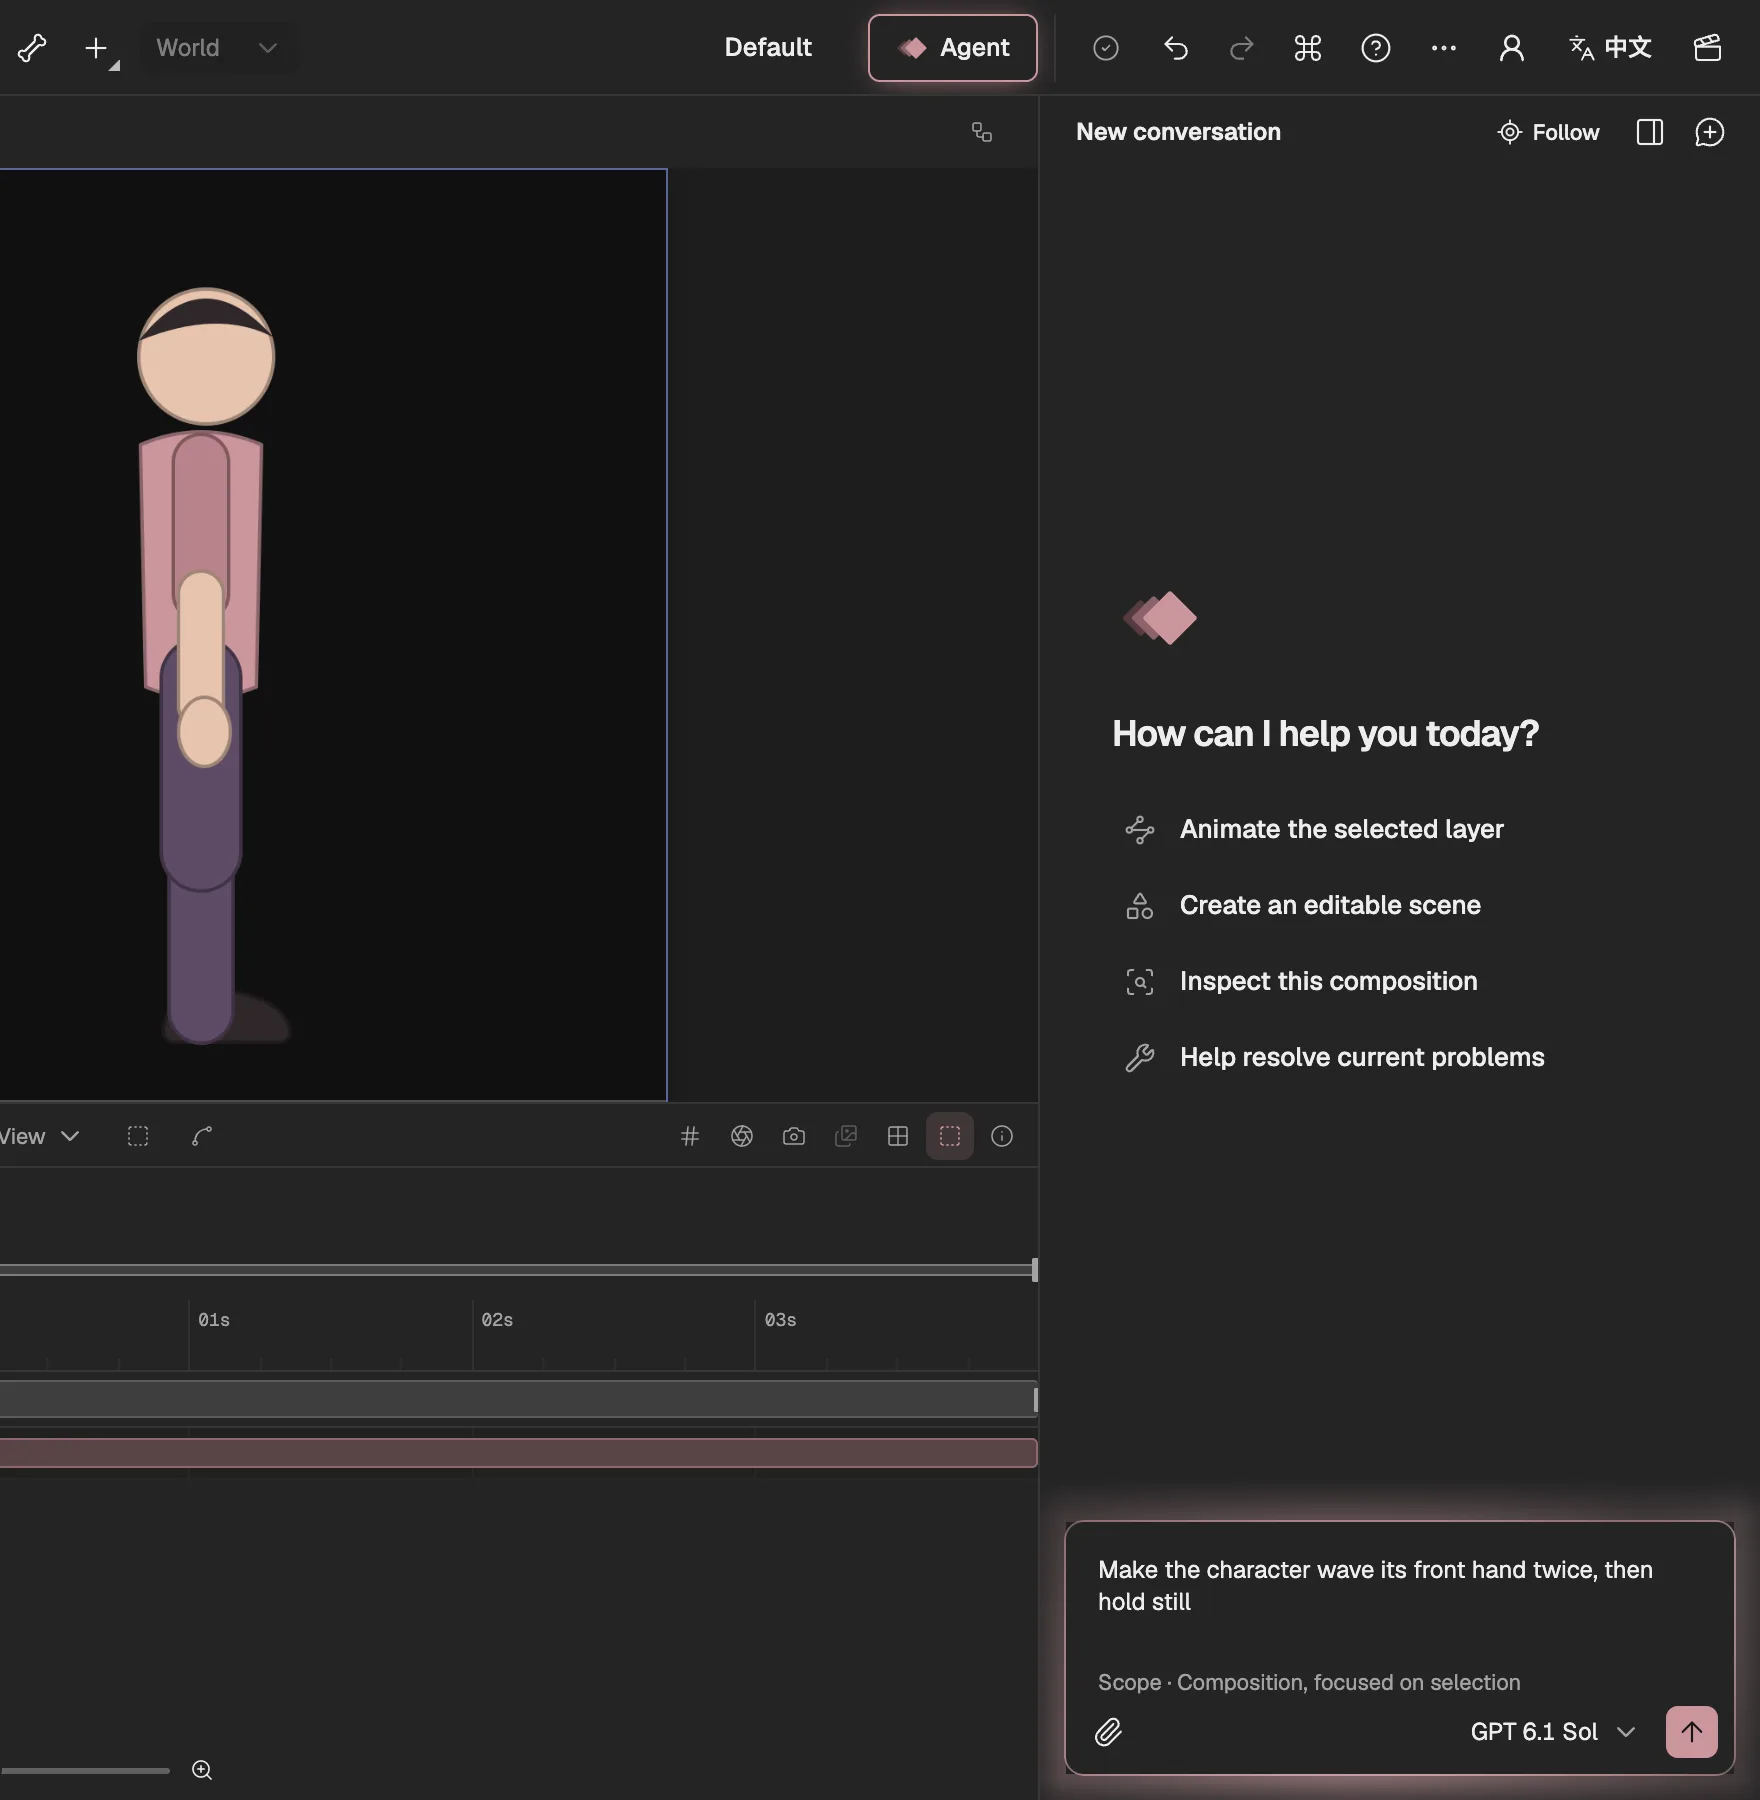This screenshot has width=1760, height=1800.
Task: Toggle the layout guides grid icon
Action: pos(898,1136)
